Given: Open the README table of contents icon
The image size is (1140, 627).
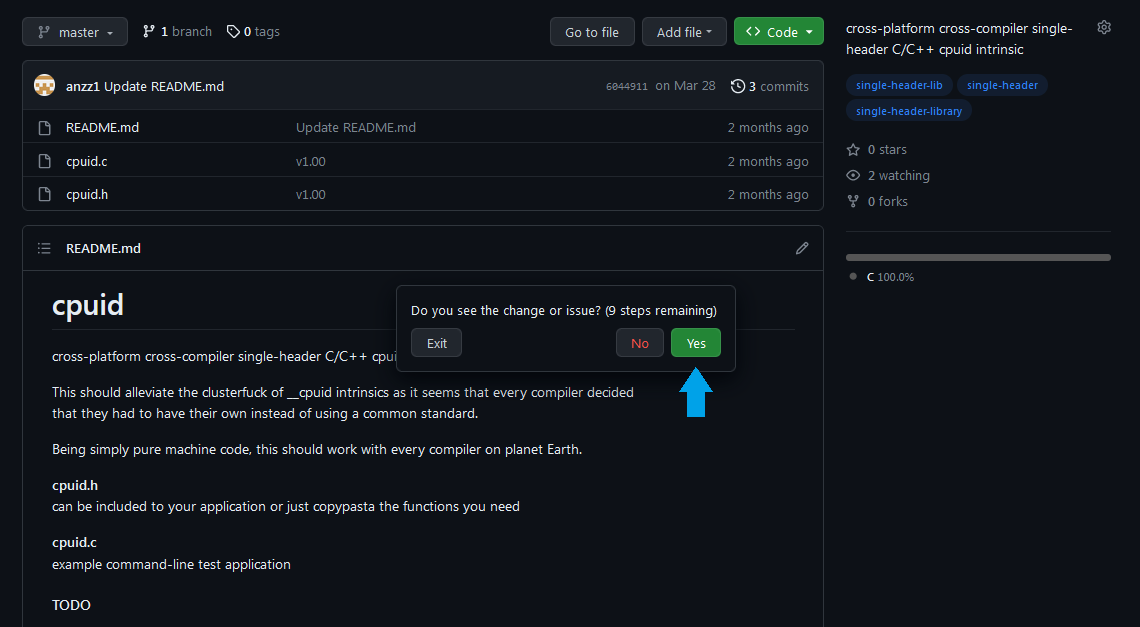Looking at the screenshot, I should pyautogui.click(x=44, y=247).
